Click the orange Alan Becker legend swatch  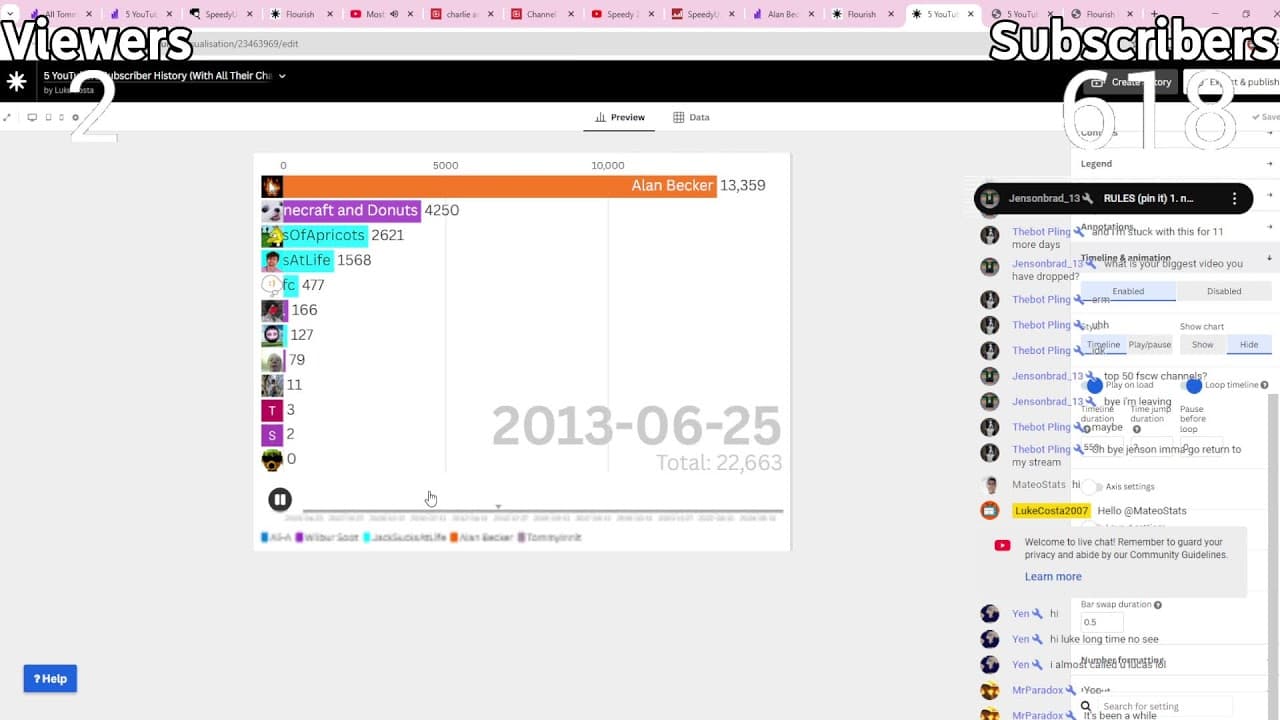pos(454,537)
